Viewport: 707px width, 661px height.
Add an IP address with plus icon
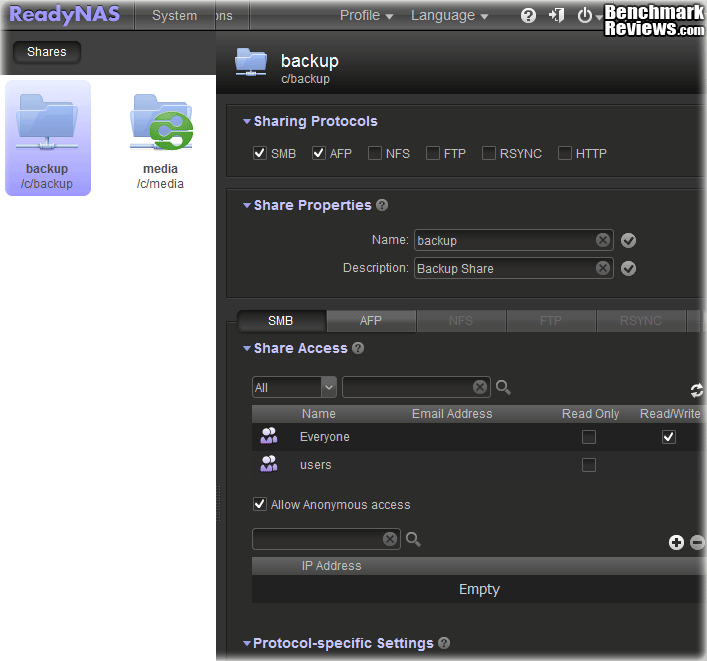(x=676, y=542)
